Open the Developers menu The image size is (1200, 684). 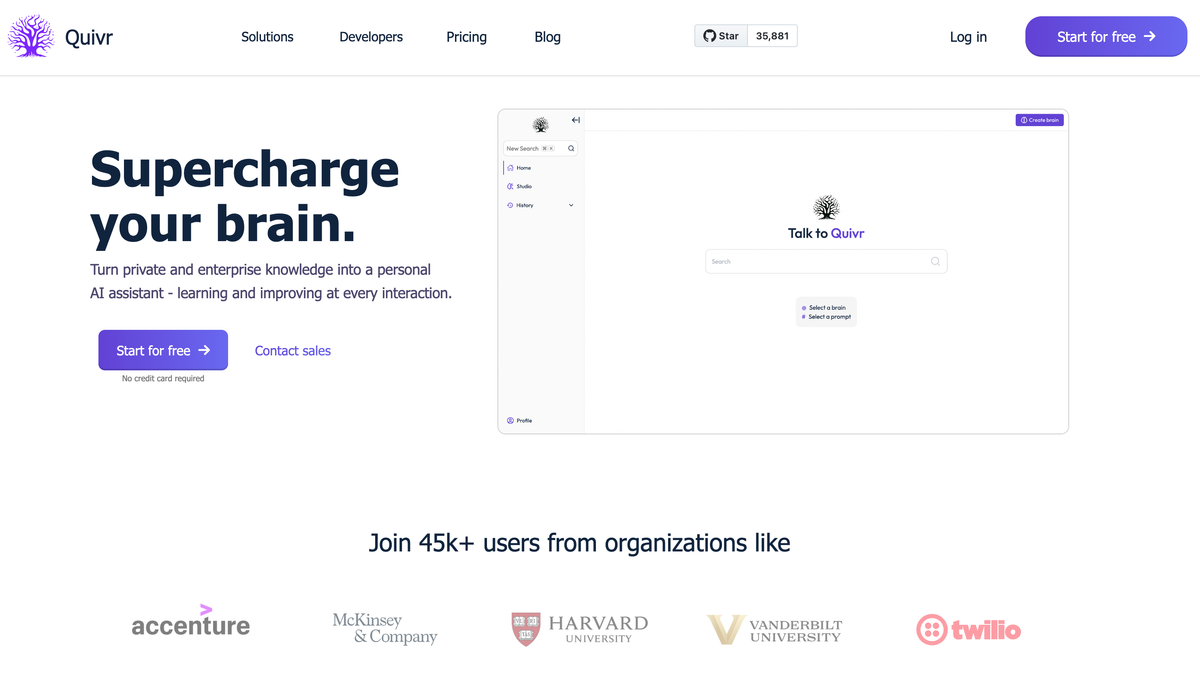371,37
